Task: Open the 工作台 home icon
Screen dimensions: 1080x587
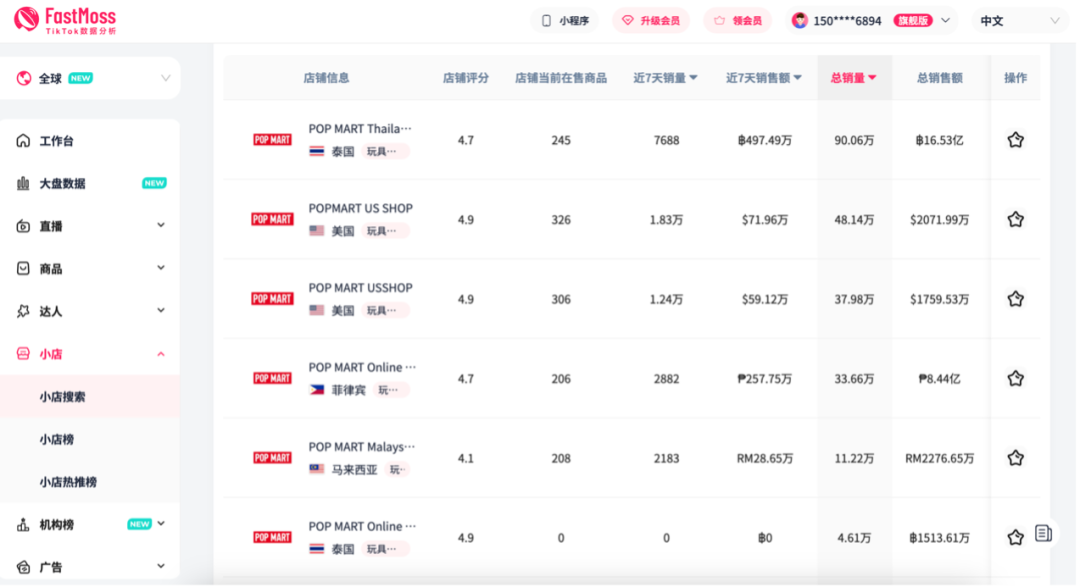Action: 23,141
